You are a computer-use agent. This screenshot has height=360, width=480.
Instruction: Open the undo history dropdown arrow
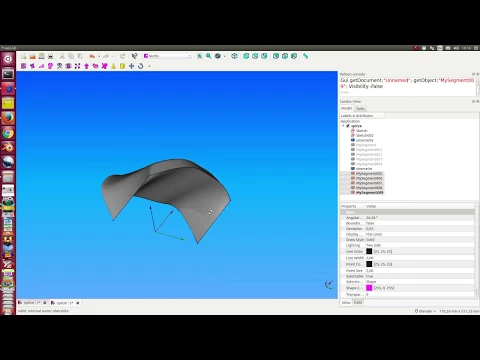coord(99,56)
